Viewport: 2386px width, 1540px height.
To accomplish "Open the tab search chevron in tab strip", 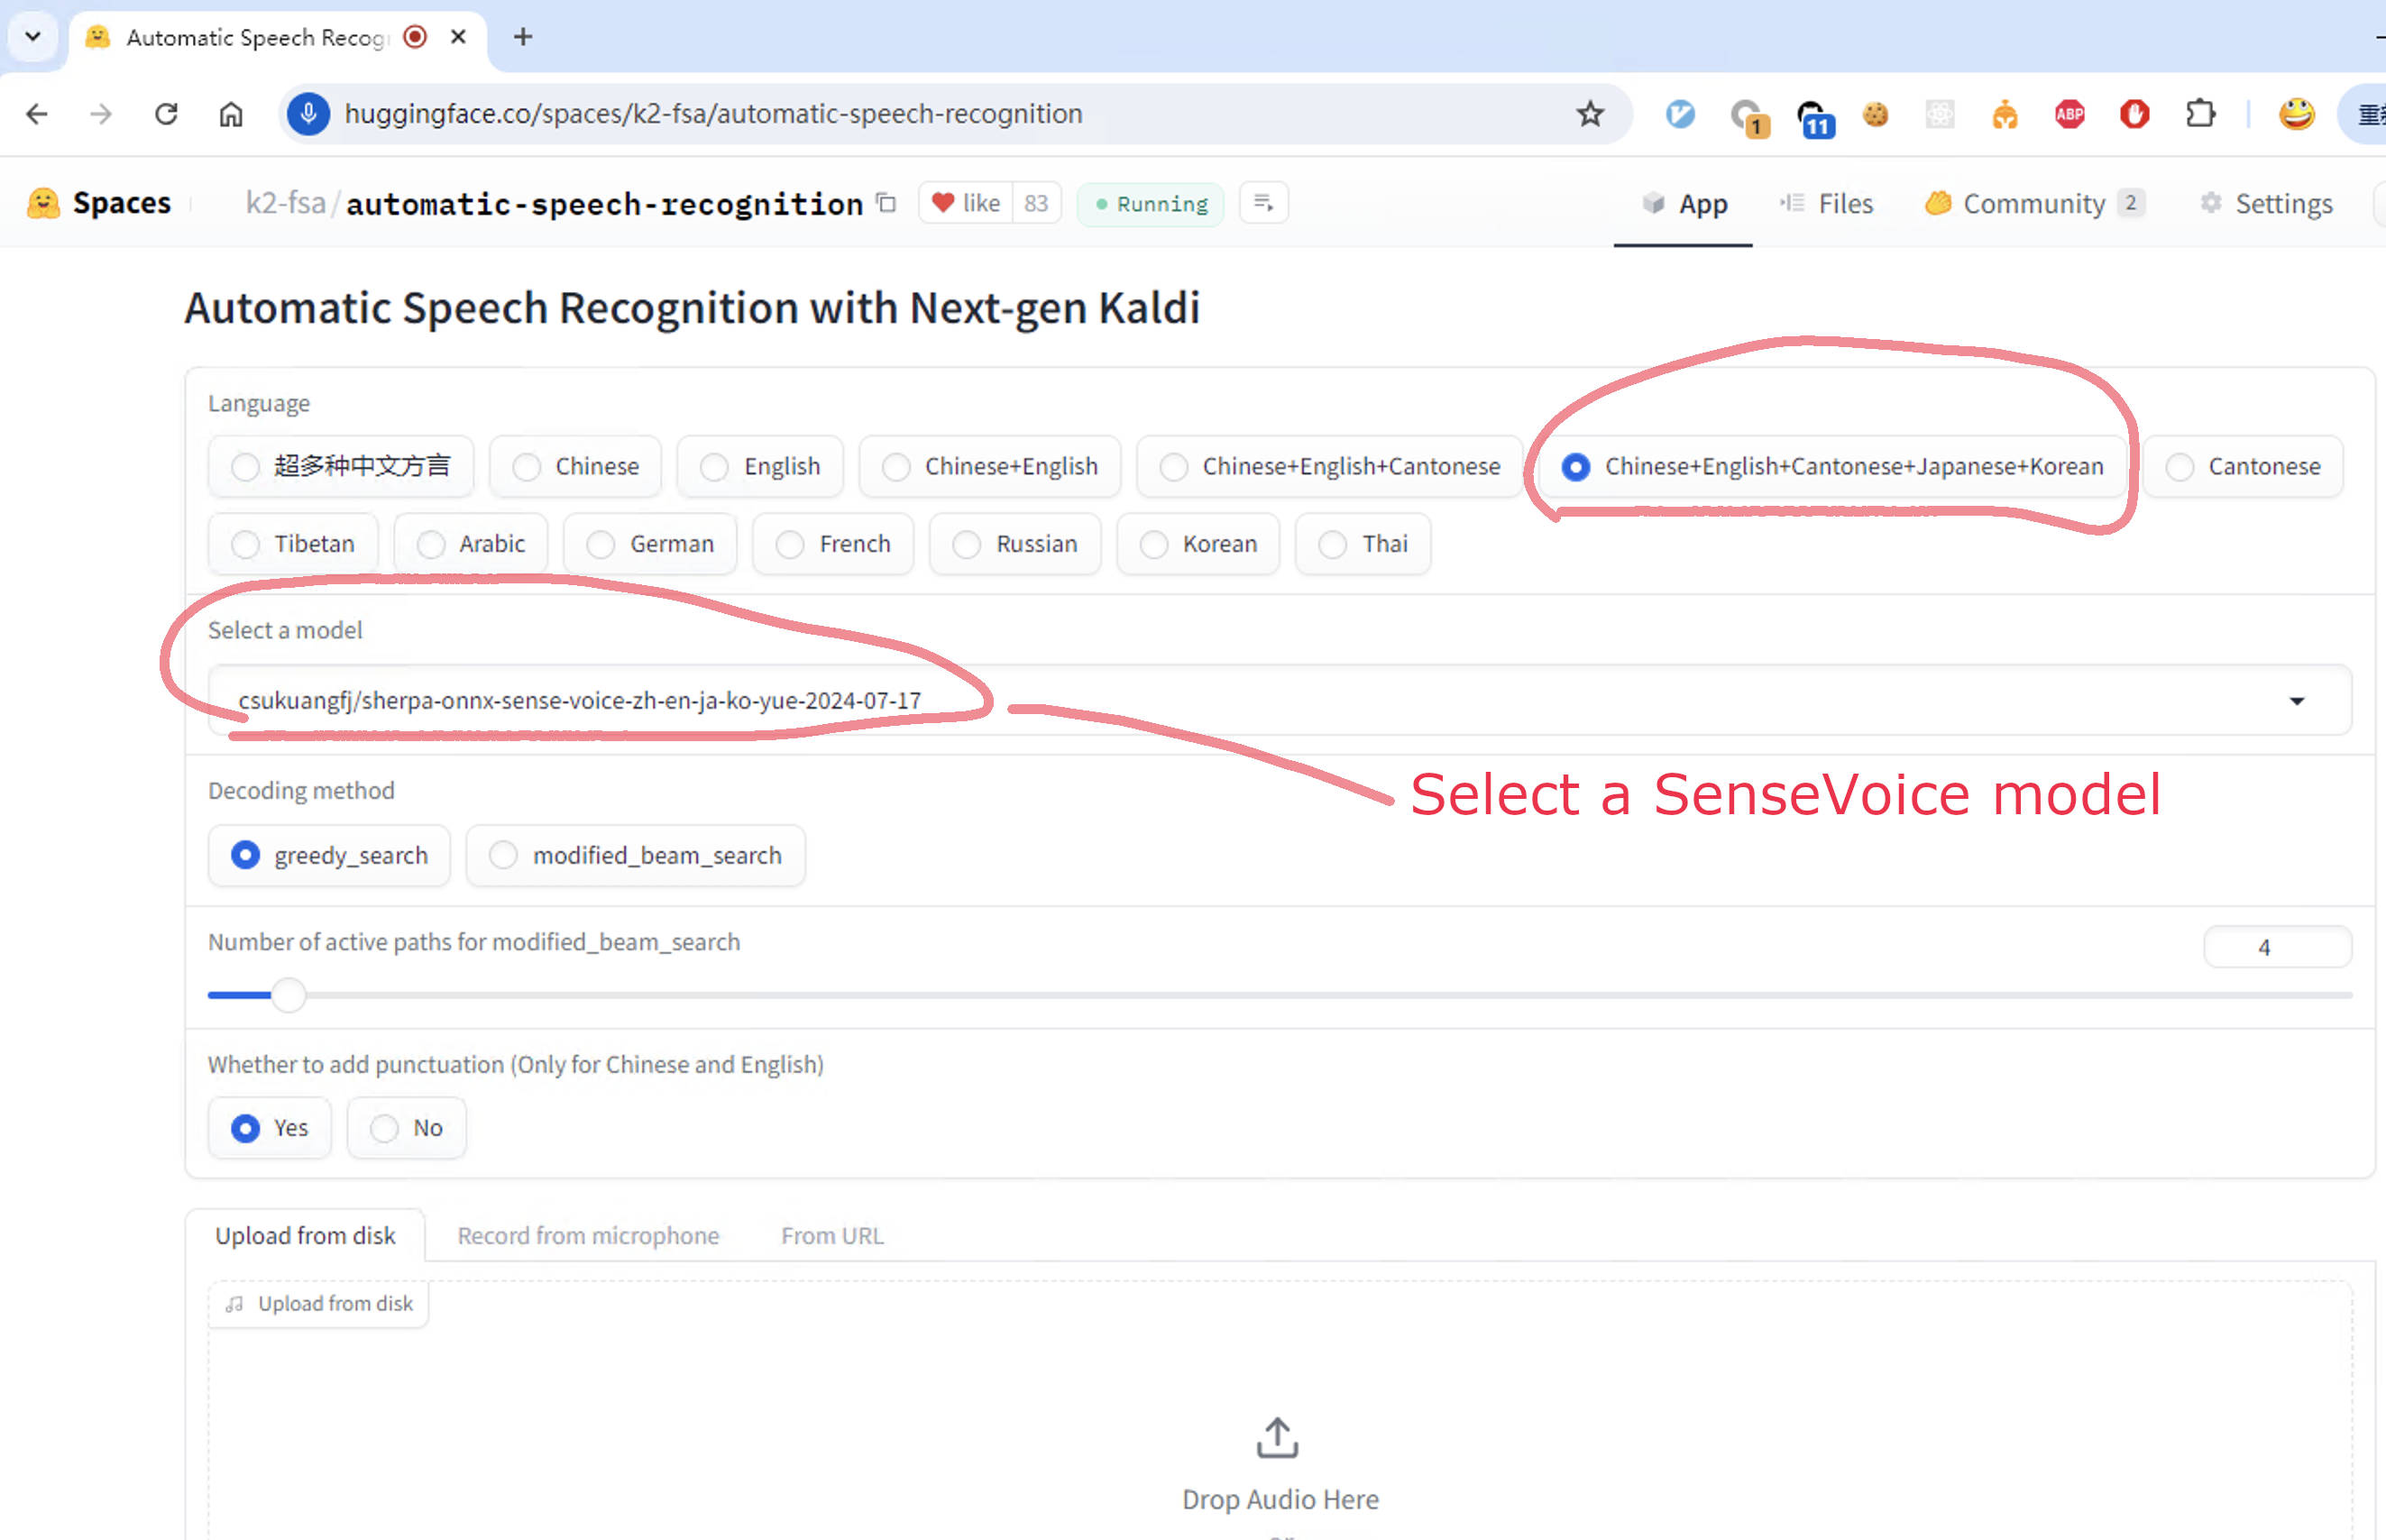I will click(x=33, y=37).
